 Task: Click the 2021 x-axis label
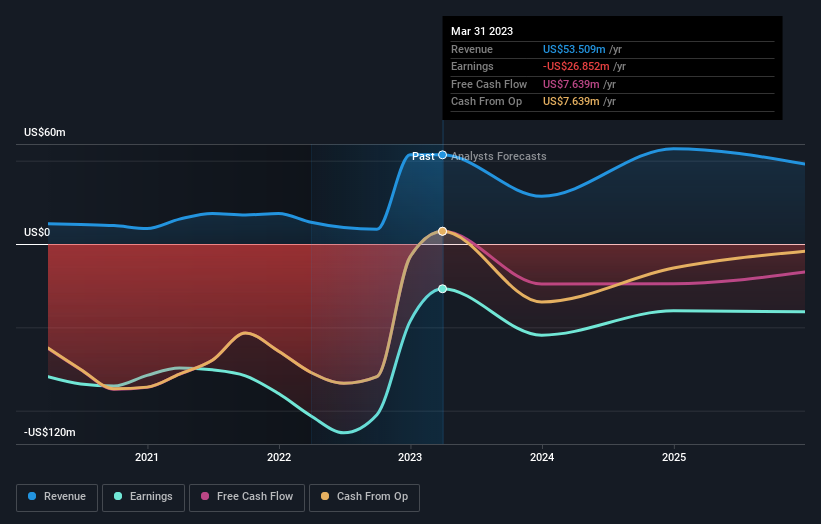click(147, 458)
